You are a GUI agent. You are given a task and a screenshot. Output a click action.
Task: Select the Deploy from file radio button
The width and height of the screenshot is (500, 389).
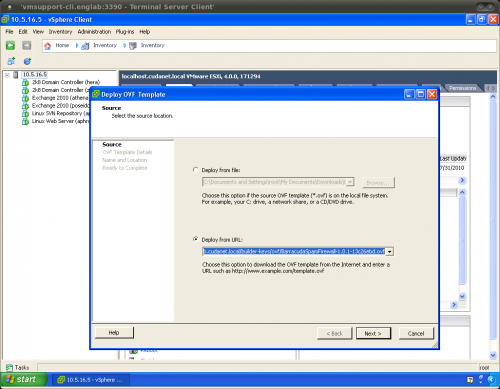(x=196, y=170)
